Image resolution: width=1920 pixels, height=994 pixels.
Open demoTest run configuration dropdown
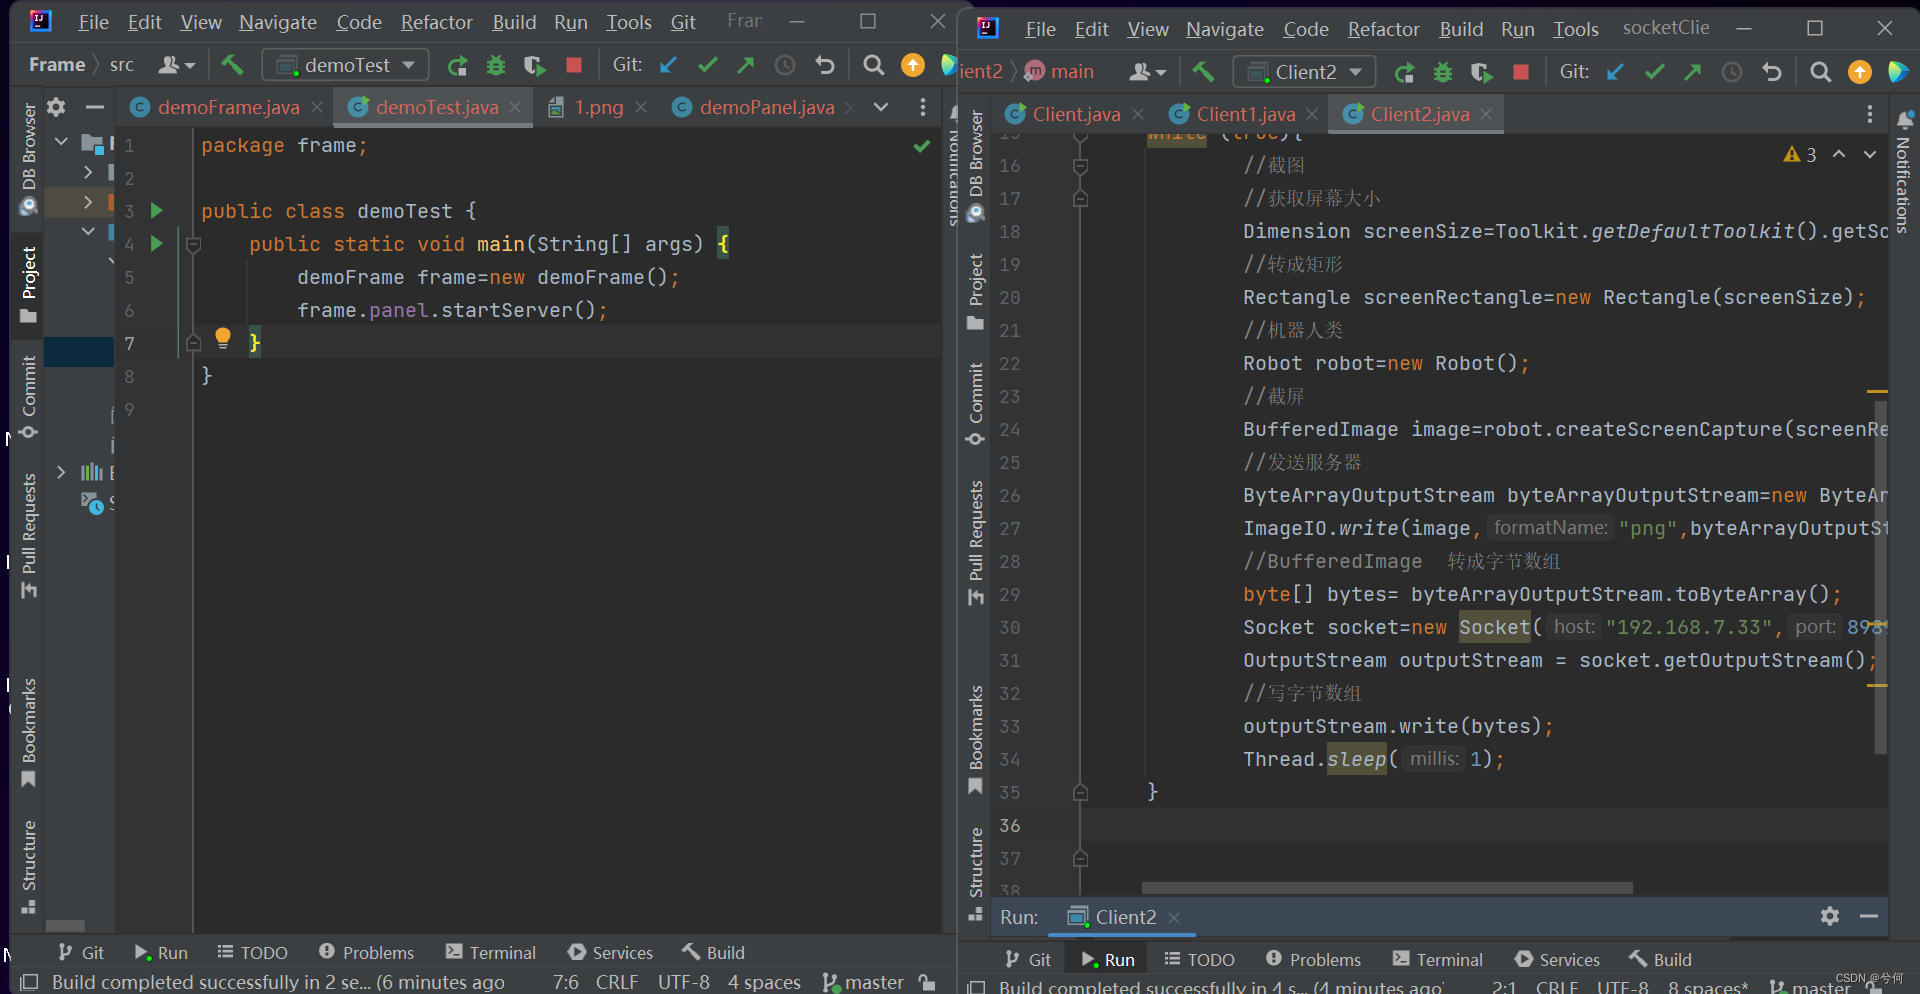pos(346,65)
